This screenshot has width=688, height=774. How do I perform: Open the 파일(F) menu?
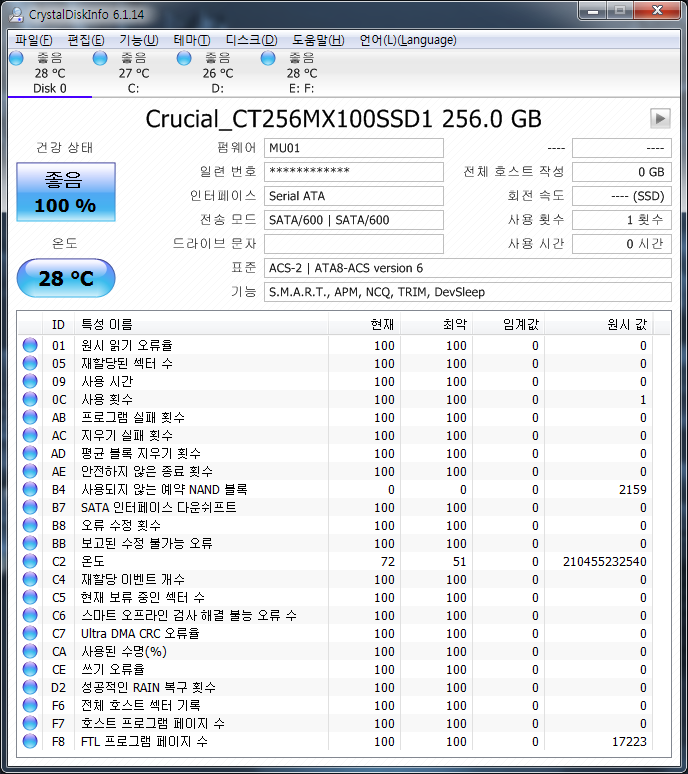[x=34, y=40]
